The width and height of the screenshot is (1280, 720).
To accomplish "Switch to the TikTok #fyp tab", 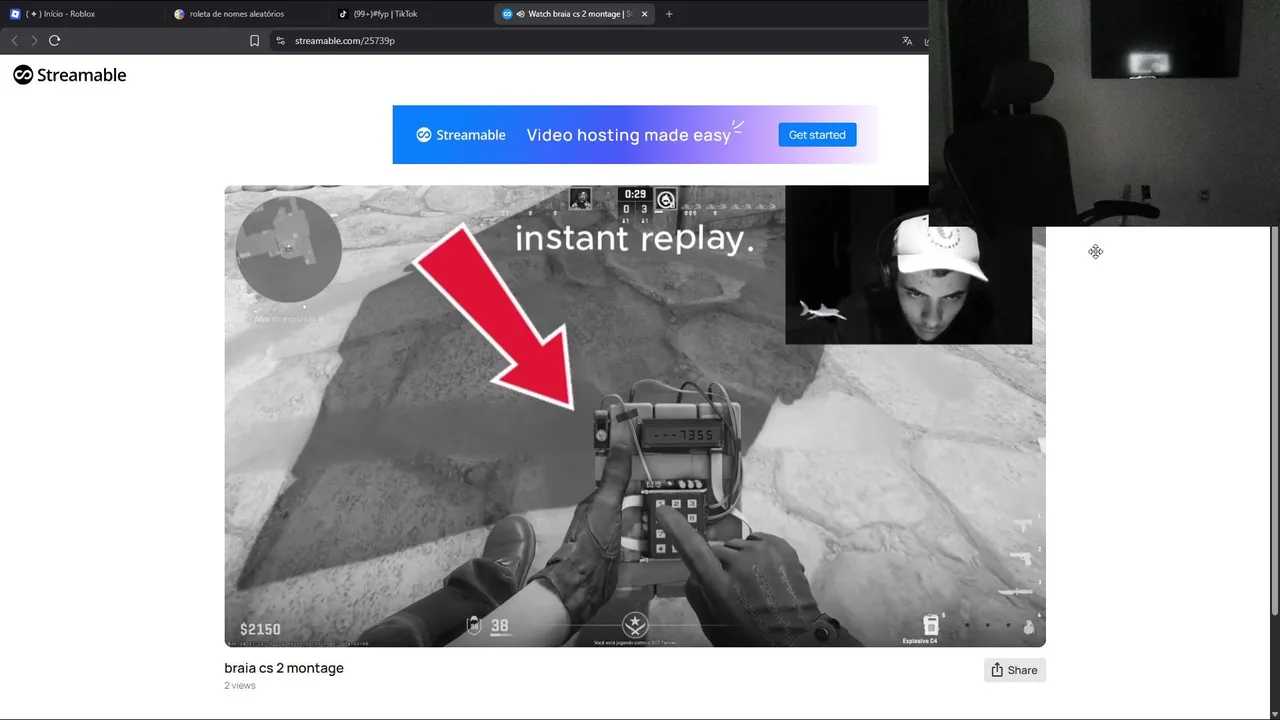I will point(408,14).
